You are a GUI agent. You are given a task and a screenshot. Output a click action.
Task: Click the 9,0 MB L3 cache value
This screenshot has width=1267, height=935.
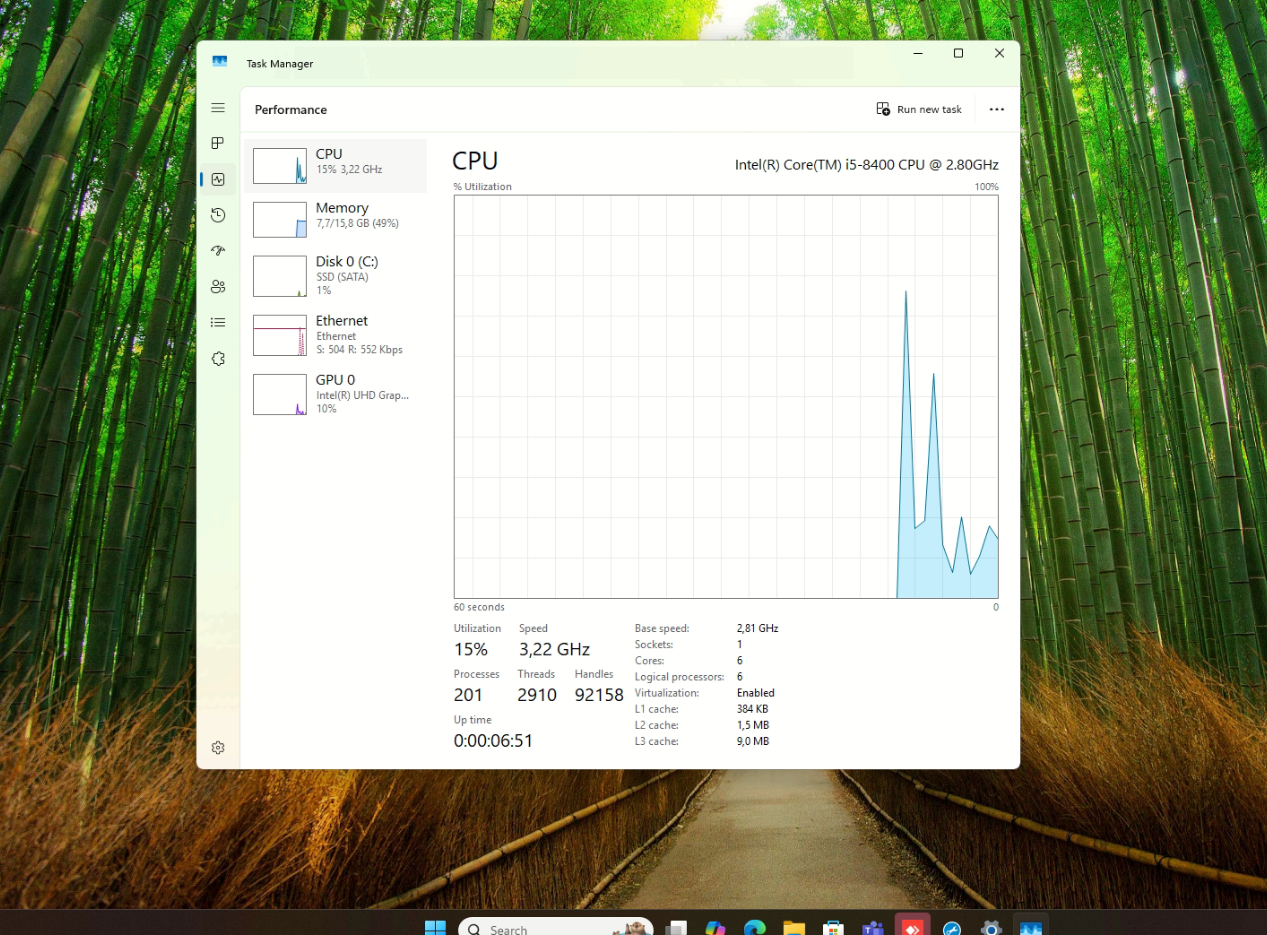(x=752, y=742)
